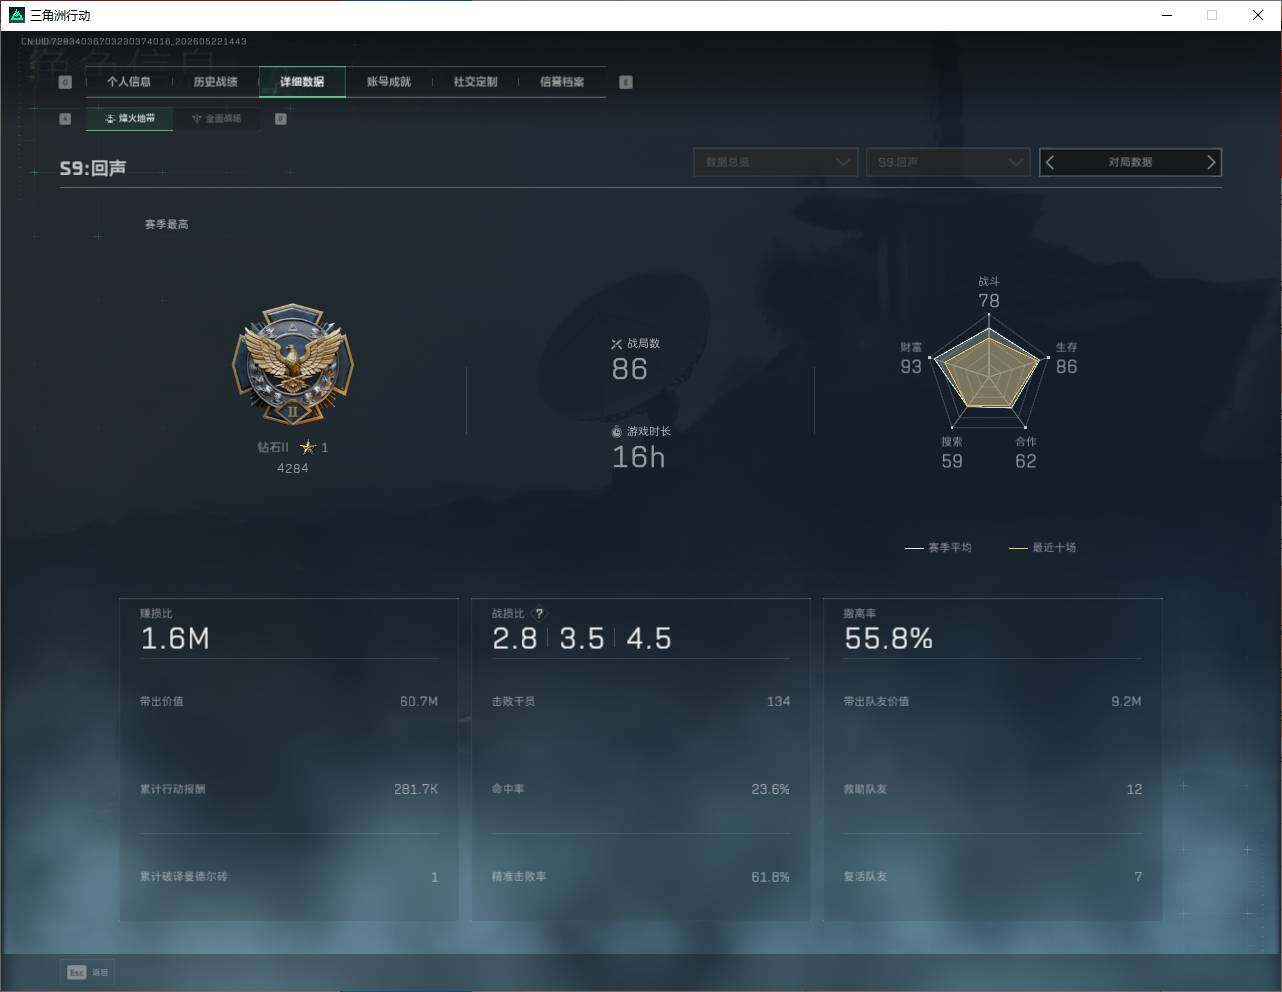Click the 救助队友 value 12
This screenshot has width=1282, height=992.
(x=1134, y=790)
